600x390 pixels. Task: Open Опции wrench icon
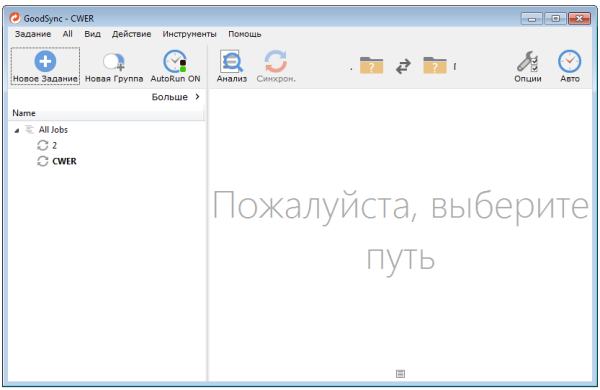click(x=528, y=61)
